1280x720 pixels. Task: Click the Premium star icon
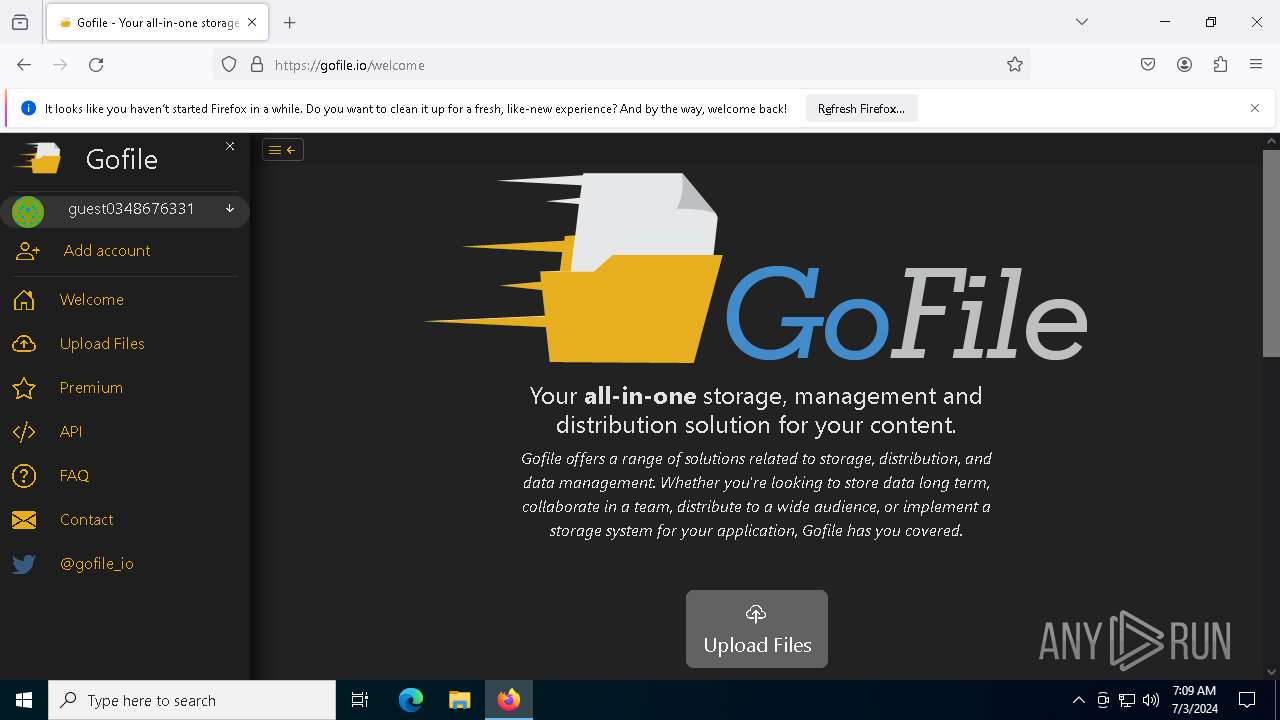[24, 388]
